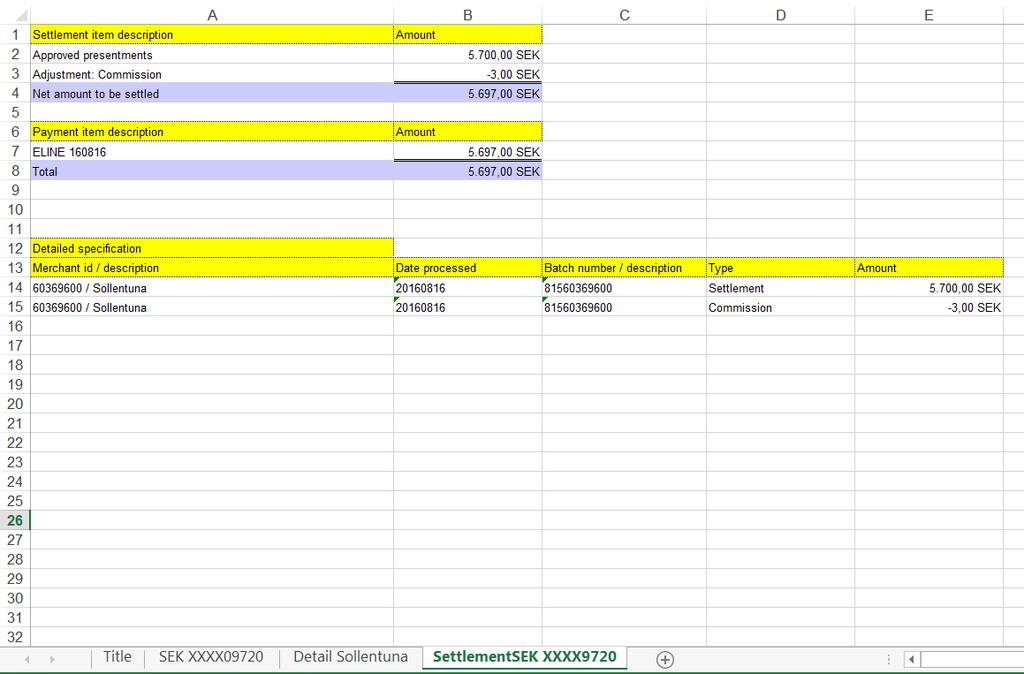This screenshot has height=674, width=1024.
Task: Click the 'Settlement' type cell
Action: 780,287
